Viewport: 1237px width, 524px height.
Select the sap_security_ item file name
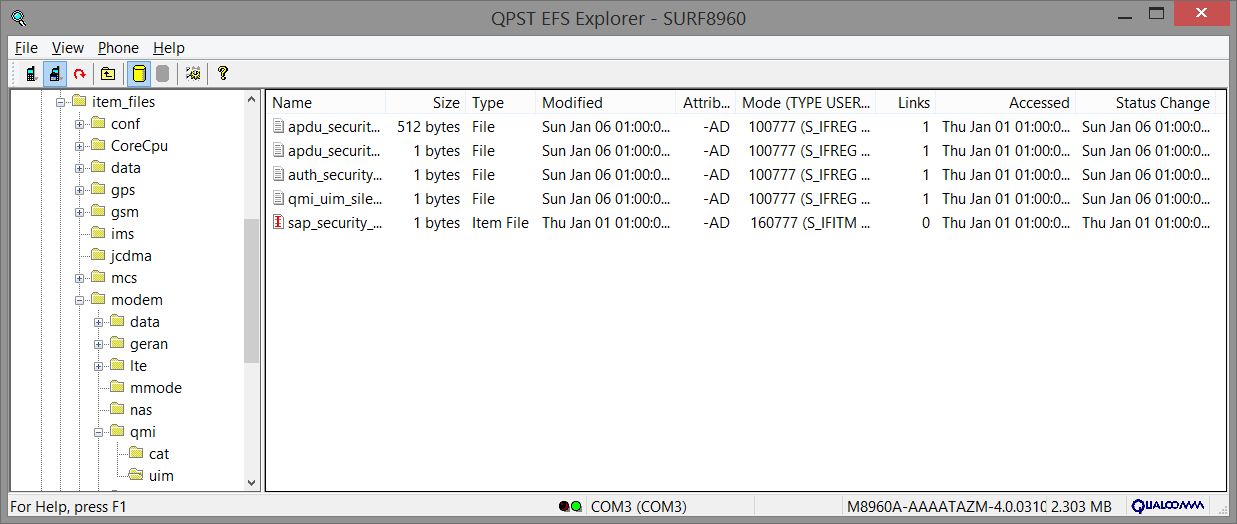(x=335, y=222)
